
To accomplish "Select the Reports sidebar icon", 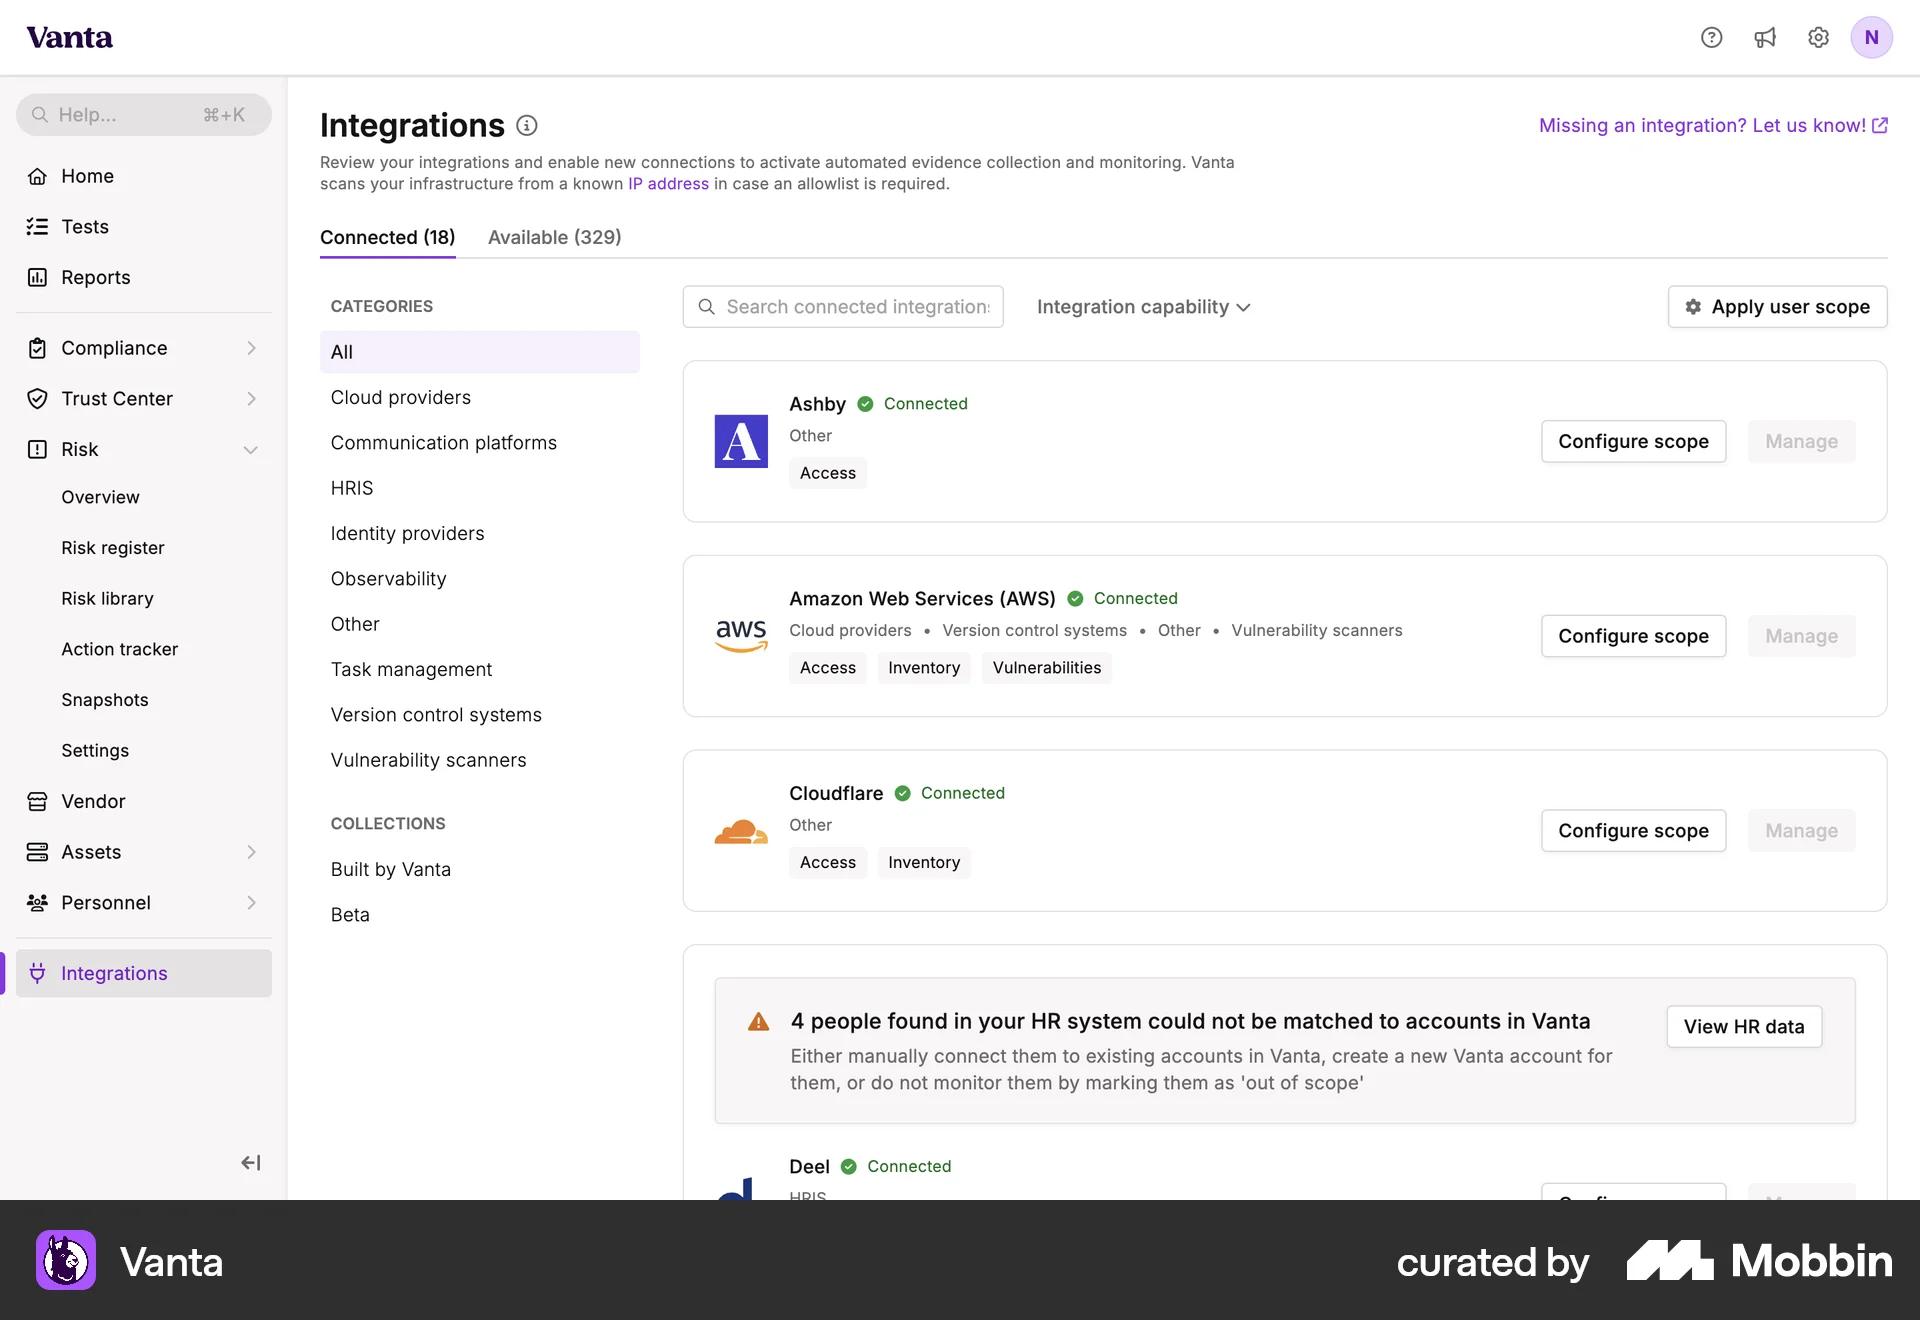I will pos(37,277).
